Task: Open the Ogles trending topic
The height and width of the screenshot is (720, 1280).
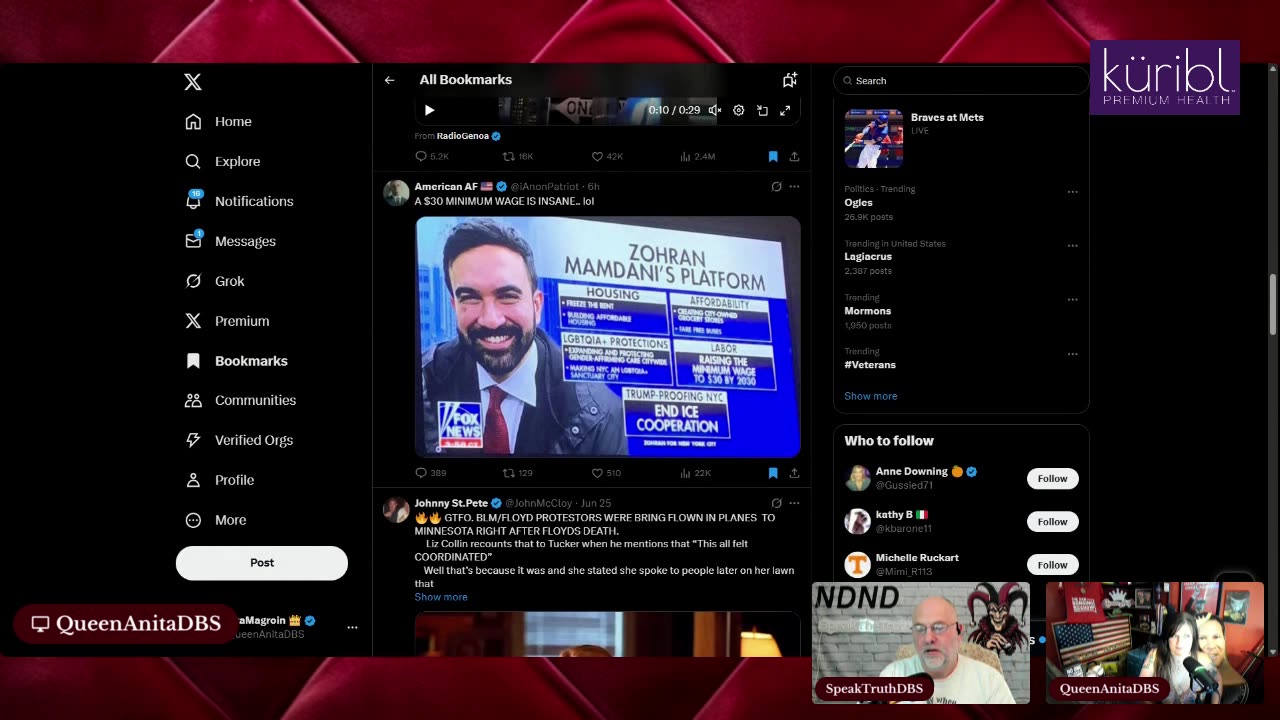Action: pos(858,203)
